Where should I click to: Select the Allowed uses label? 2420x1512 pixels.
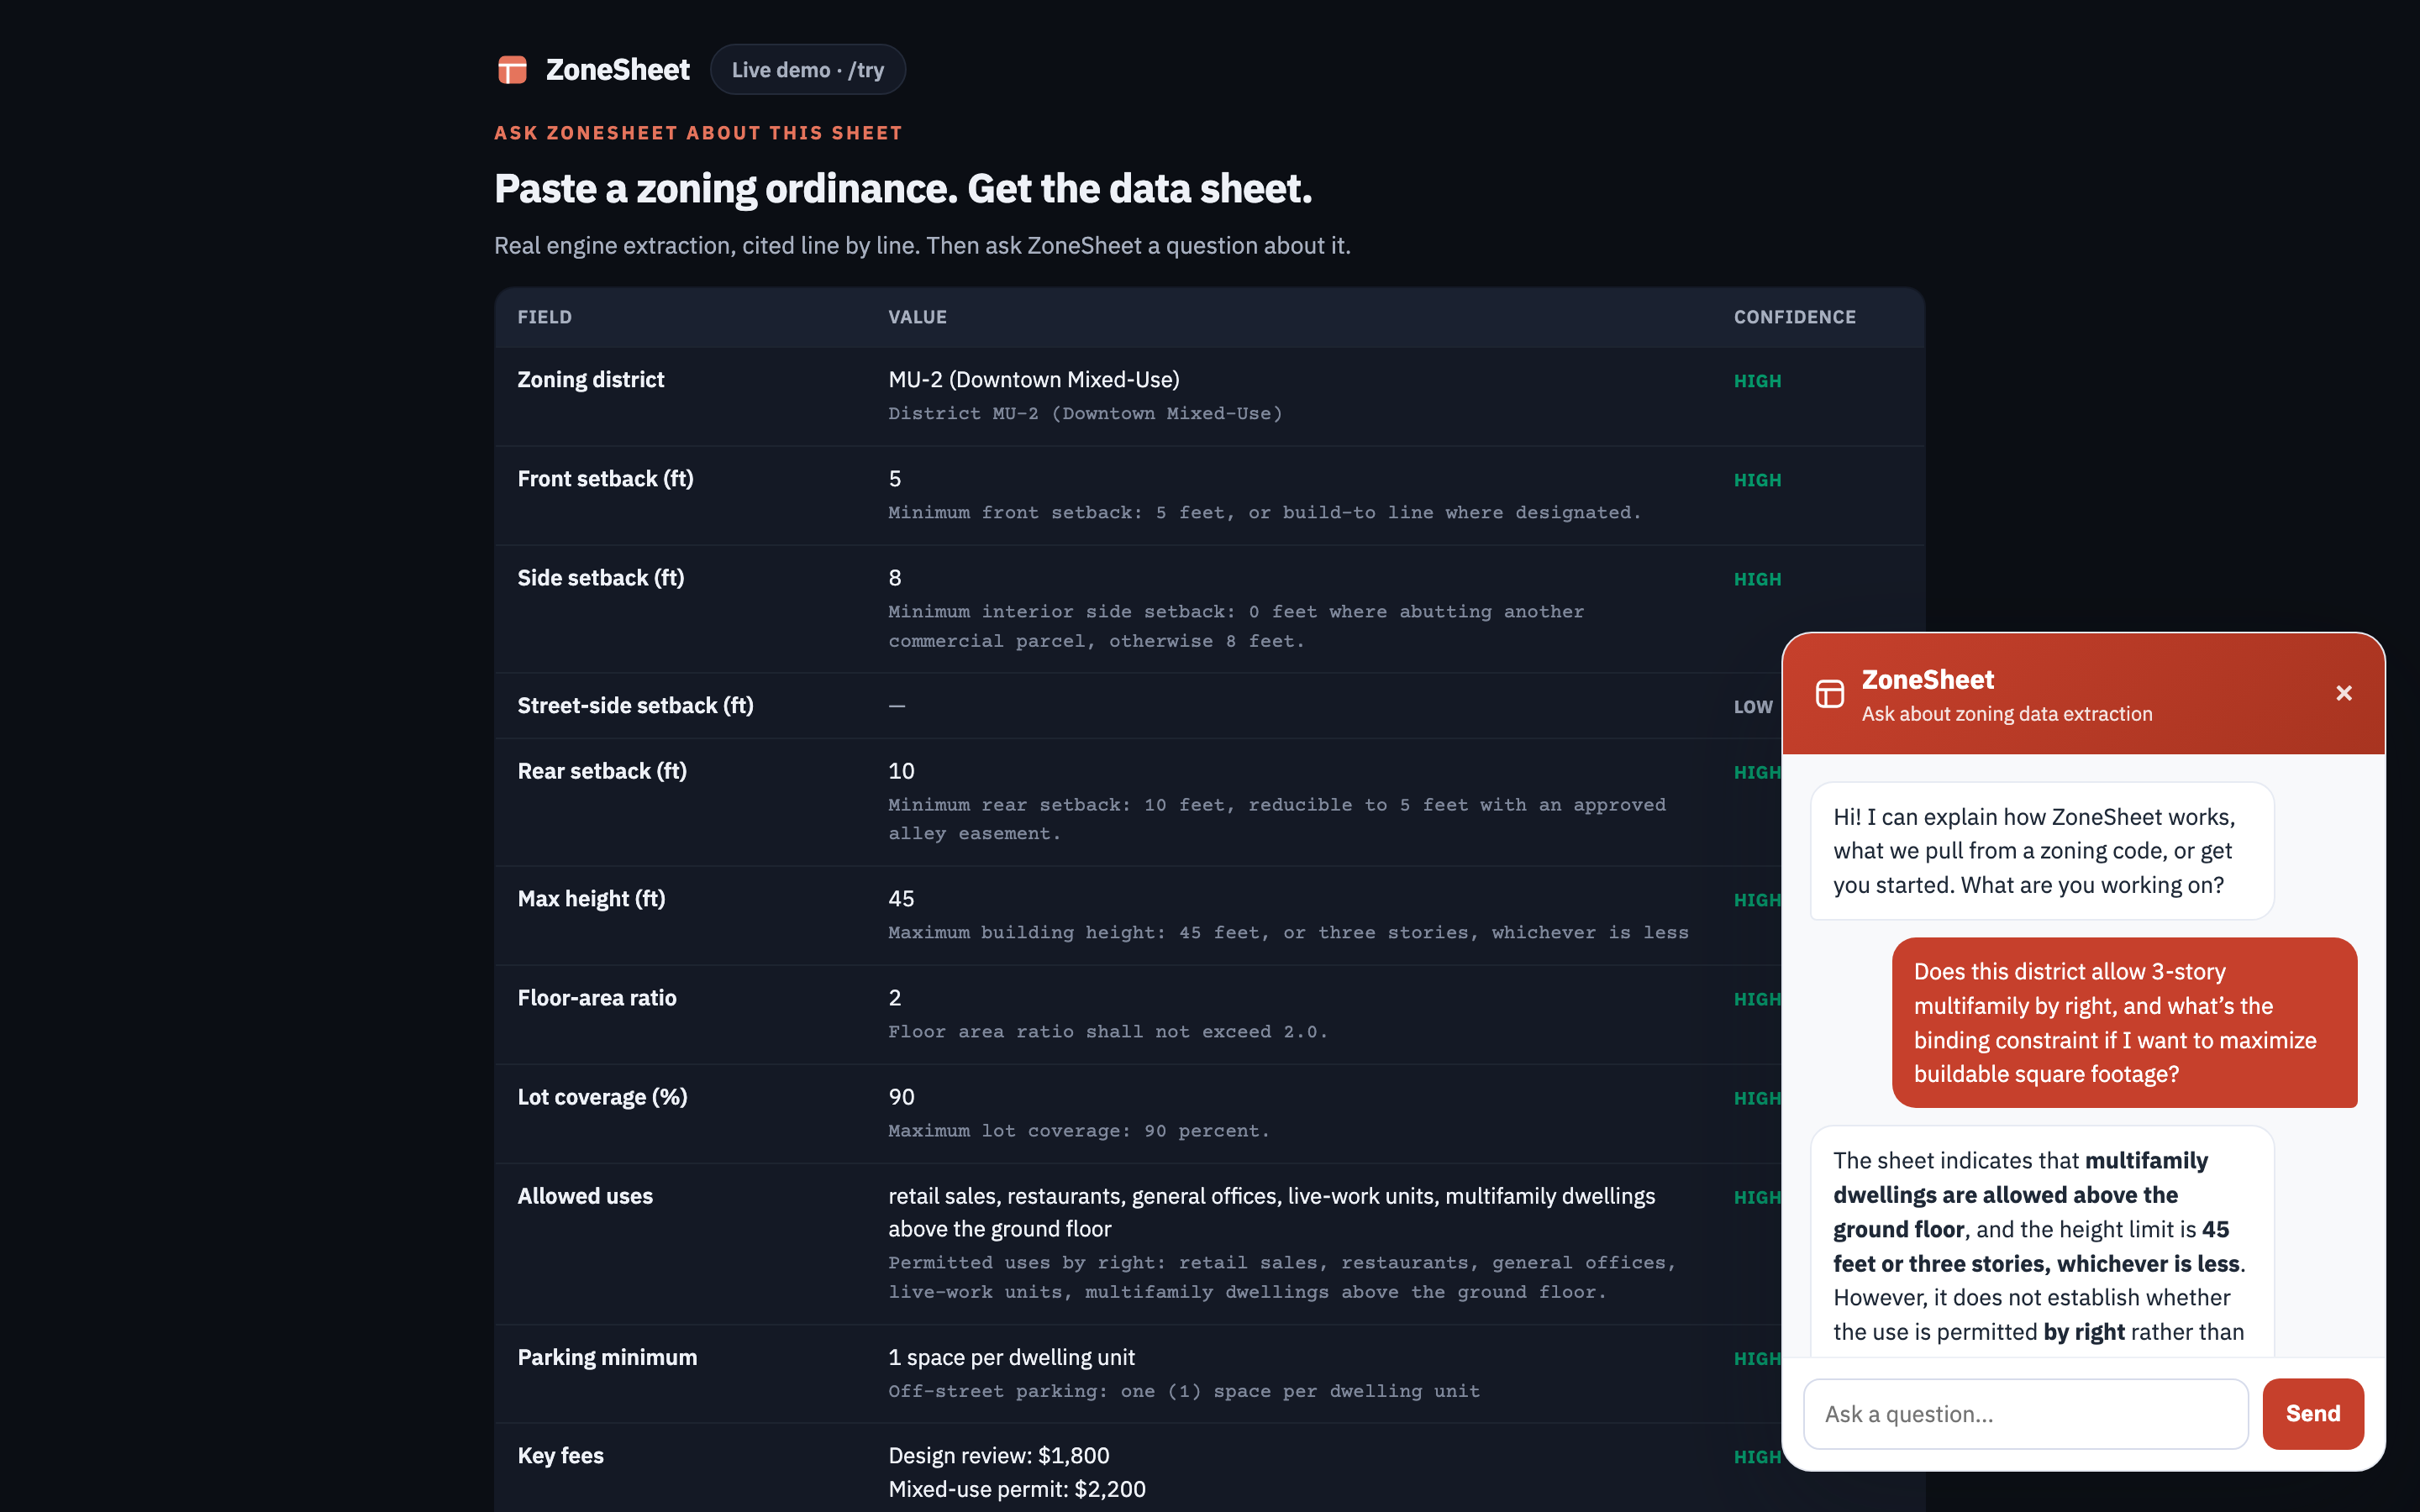tap(585, 1196)
